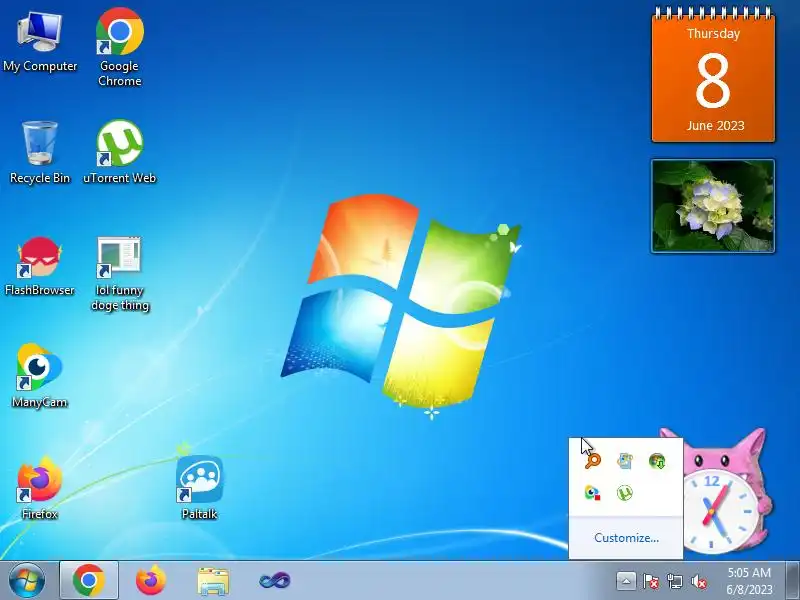This screenshot has height=600, width=800.
Task: Open the Customize... link in tray popup
Action: pyautogui.click(x=626, y=538)
